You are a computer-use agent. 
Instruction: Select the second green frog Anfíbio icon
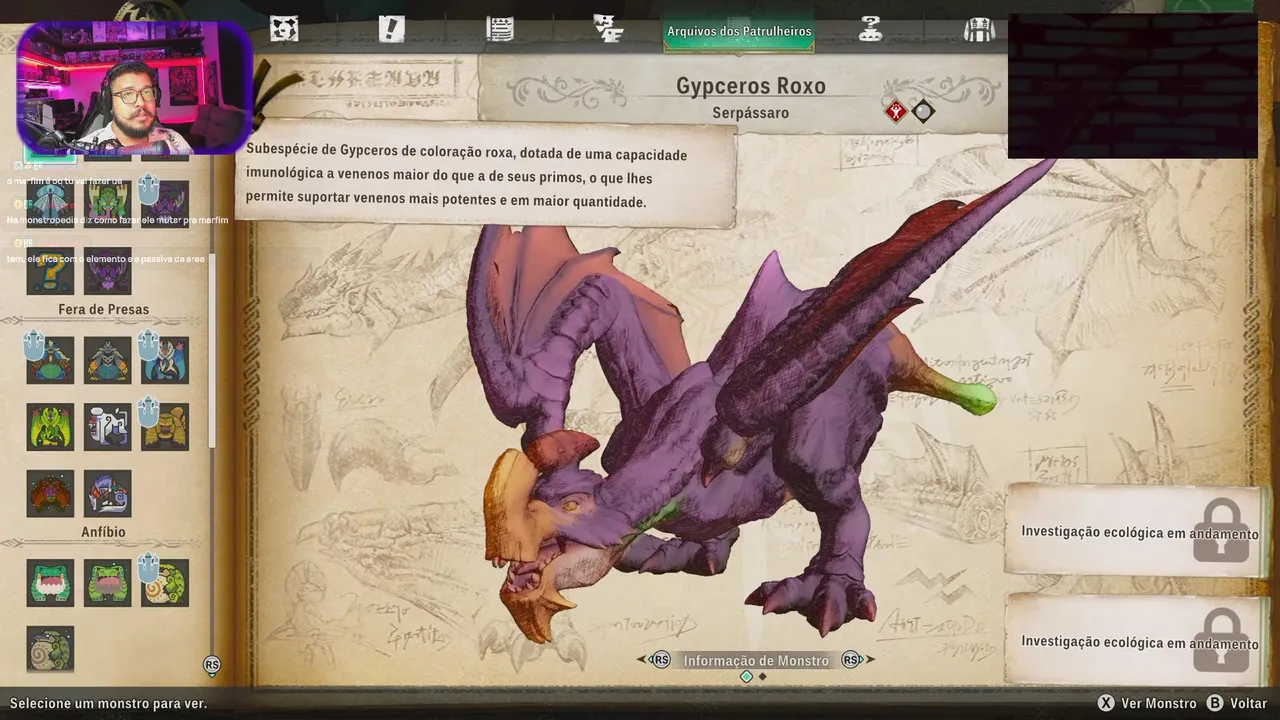[107, 582]
